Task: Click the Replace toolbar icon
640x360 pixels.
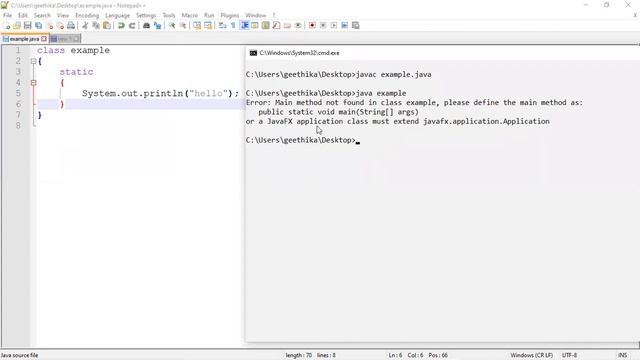Action: point(157,25)
